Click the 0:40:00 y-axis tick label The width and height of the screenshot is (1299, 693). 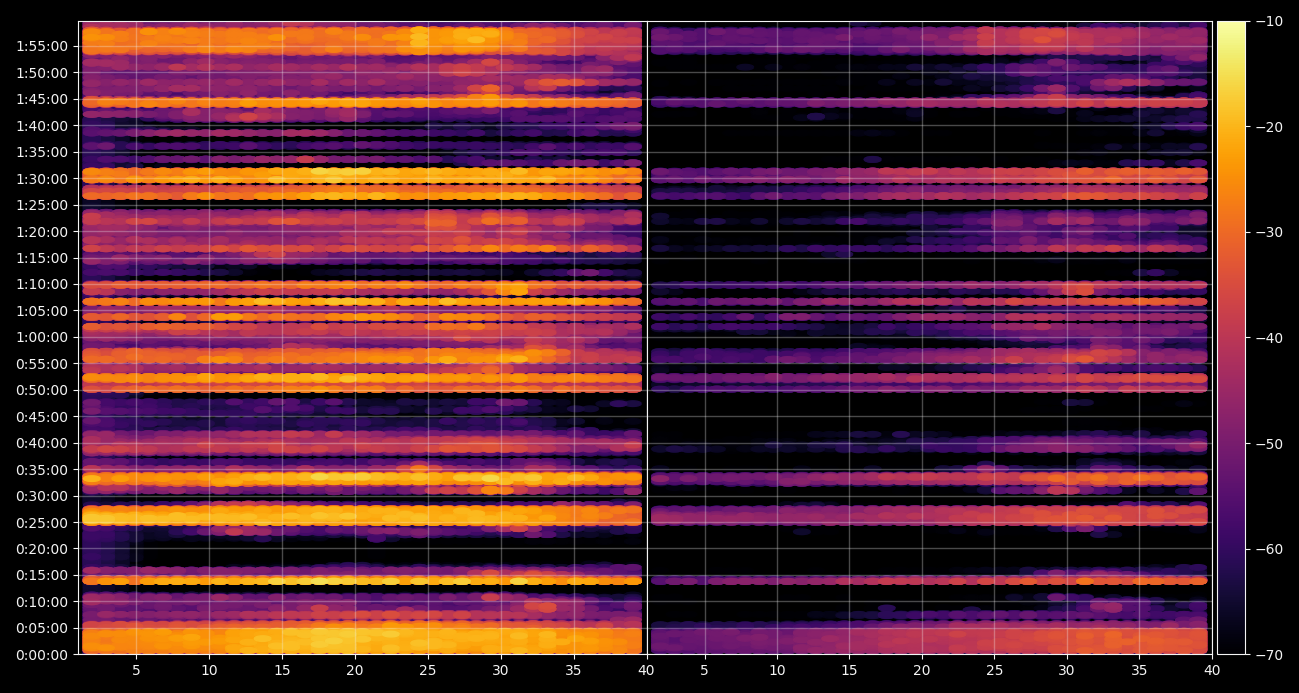click(44, 443)
